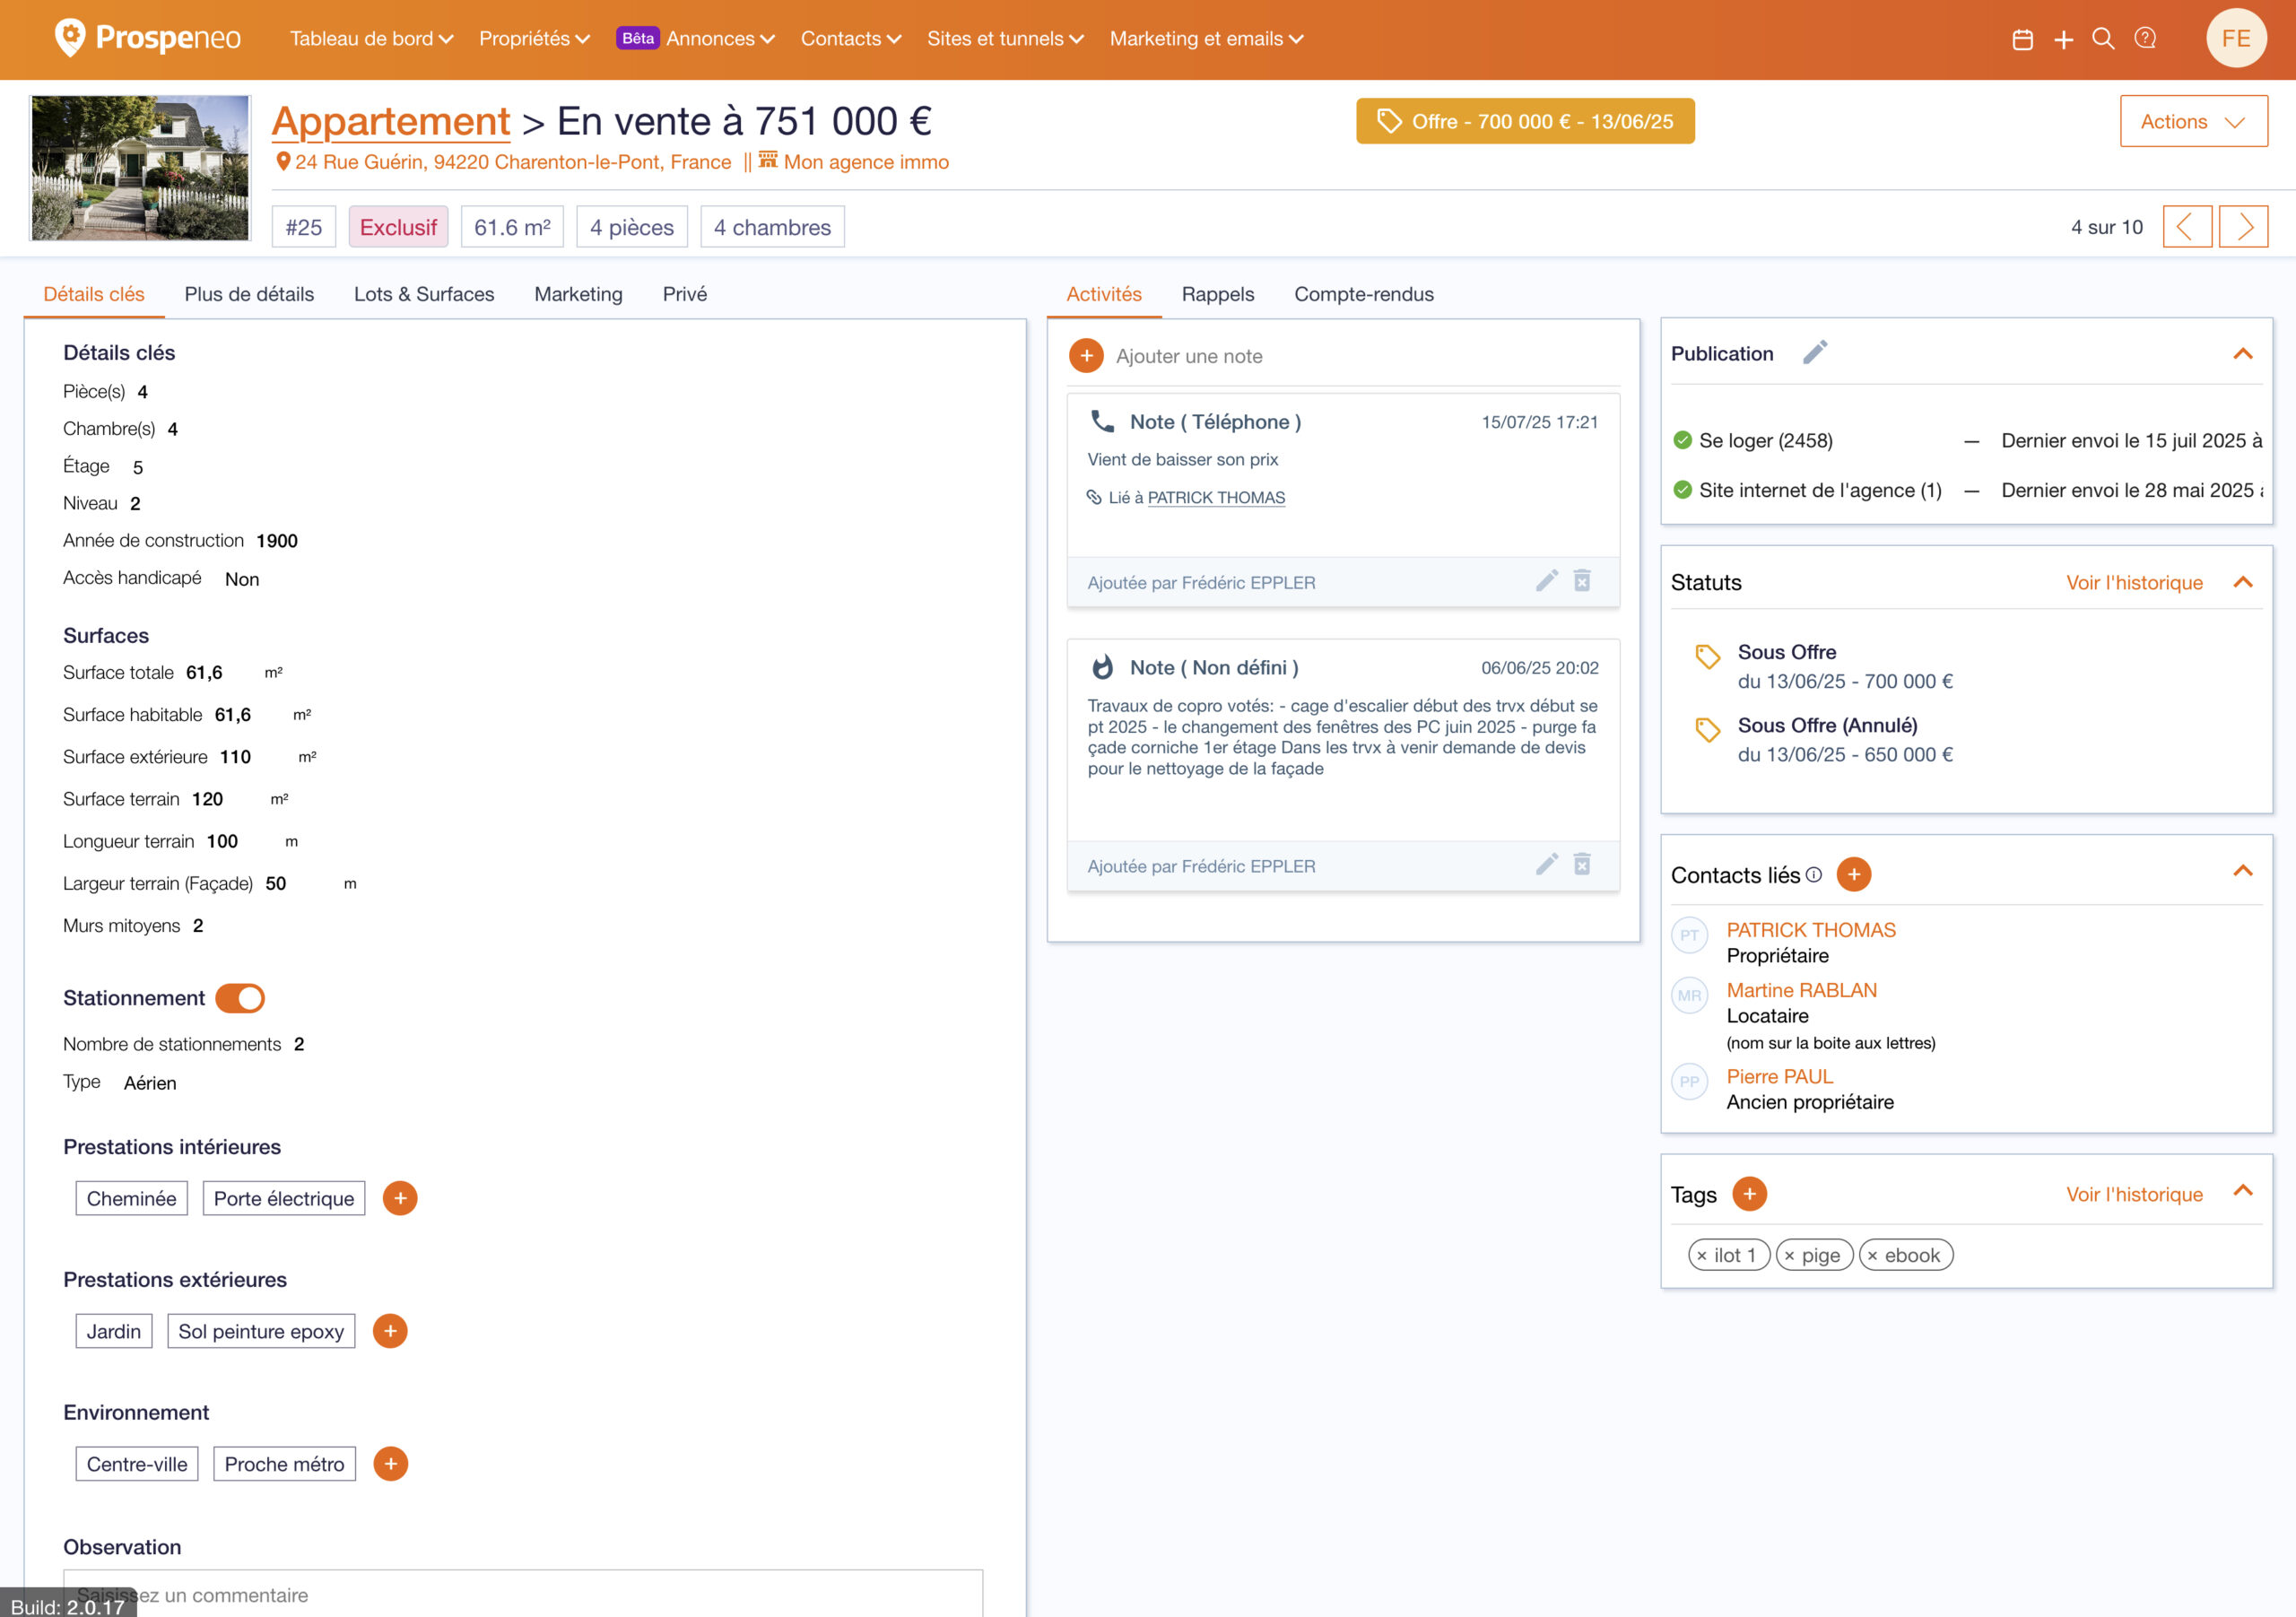Switch to Rappels tab

[x=1217, y=294]
